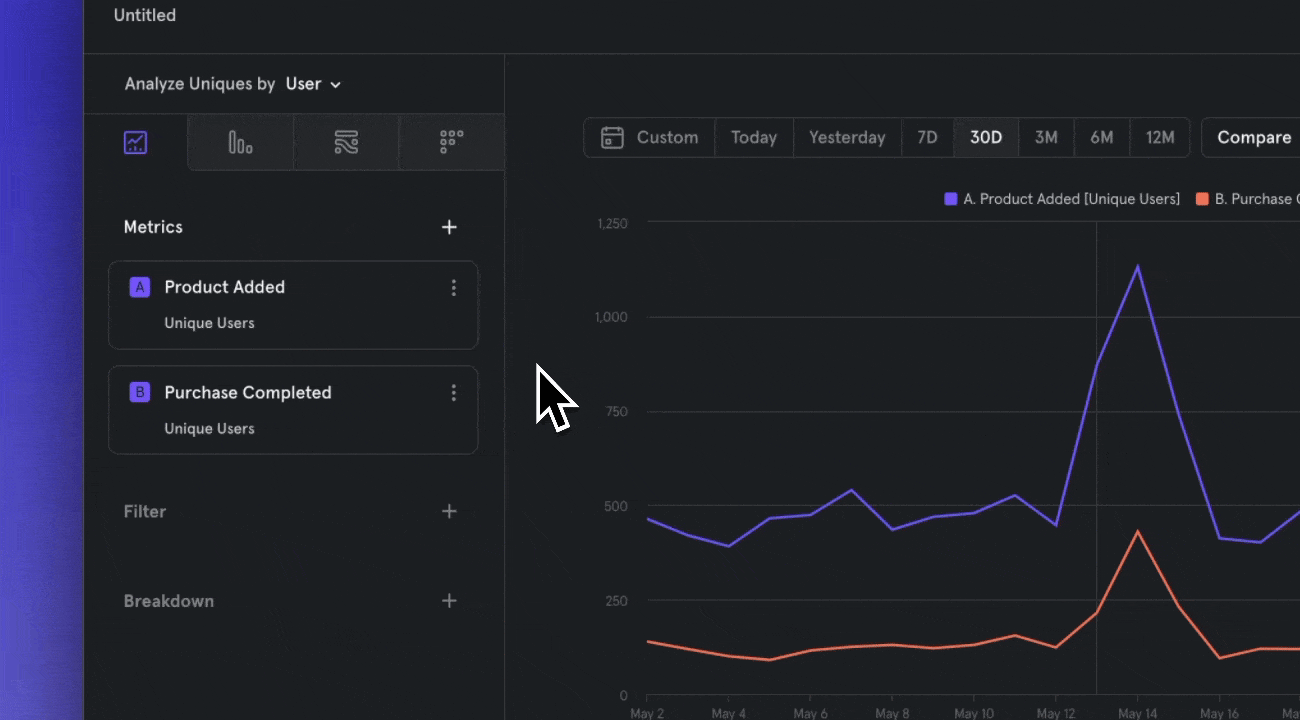Open the Flows report icon tab
The image size is (1300, 720).
tap(346, 142)
